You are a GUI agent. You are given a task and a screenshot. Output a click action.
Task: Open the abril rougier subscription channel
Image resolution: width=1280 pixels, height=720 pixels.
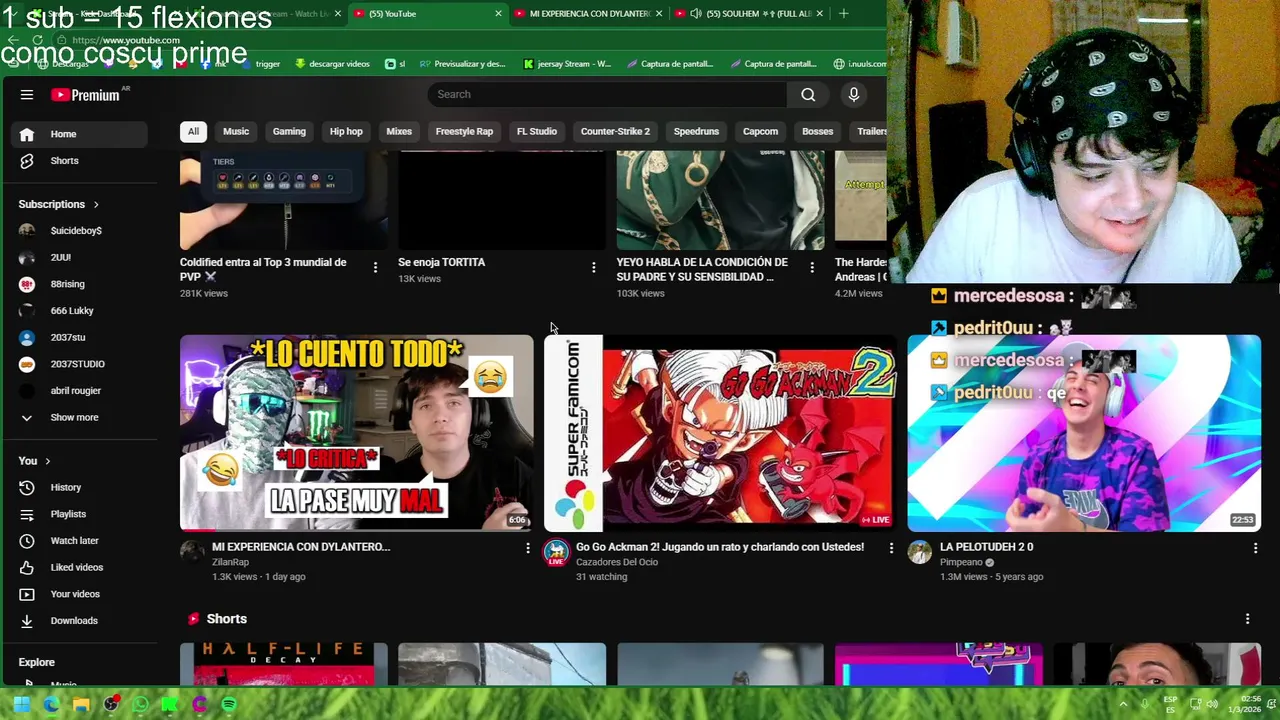click(x=76, y=391)
